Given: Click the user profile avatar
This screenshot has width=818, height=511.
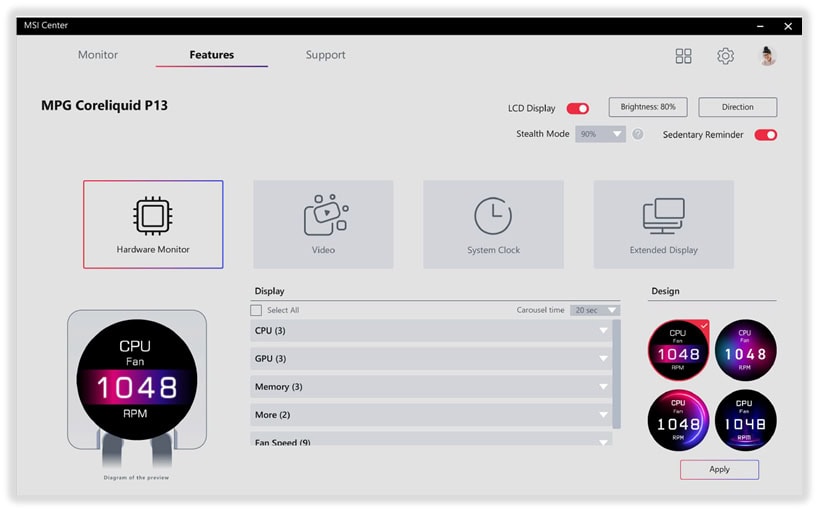Looking at the screenshot, I should [x=767, y=56].
